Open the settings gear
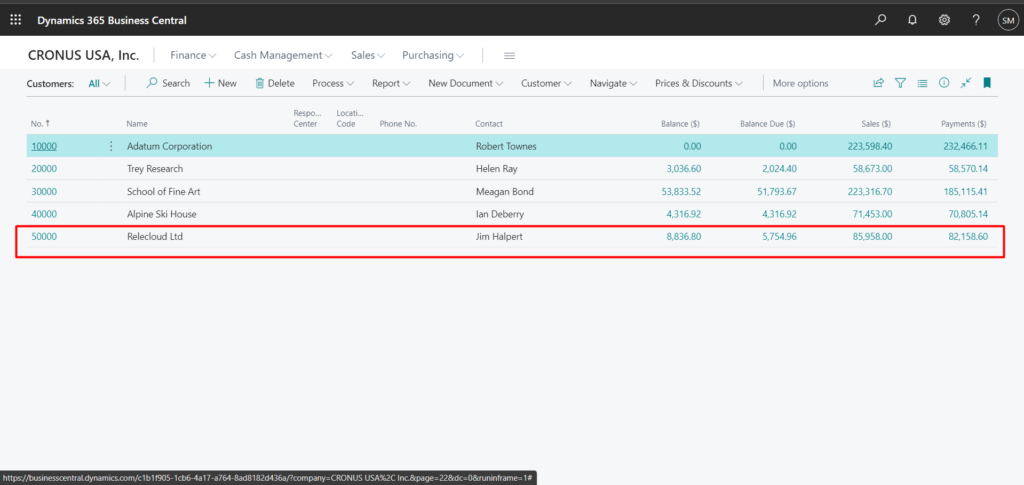This screenshot has height=485, width=1024. (944, 20)
